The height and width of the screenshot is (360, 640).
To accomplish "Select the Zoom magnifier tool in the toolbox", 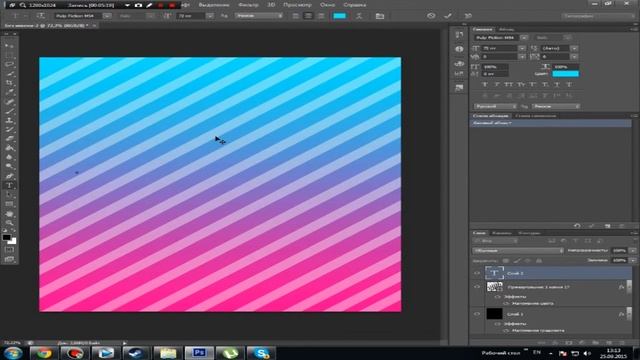I will click(9, 223).
